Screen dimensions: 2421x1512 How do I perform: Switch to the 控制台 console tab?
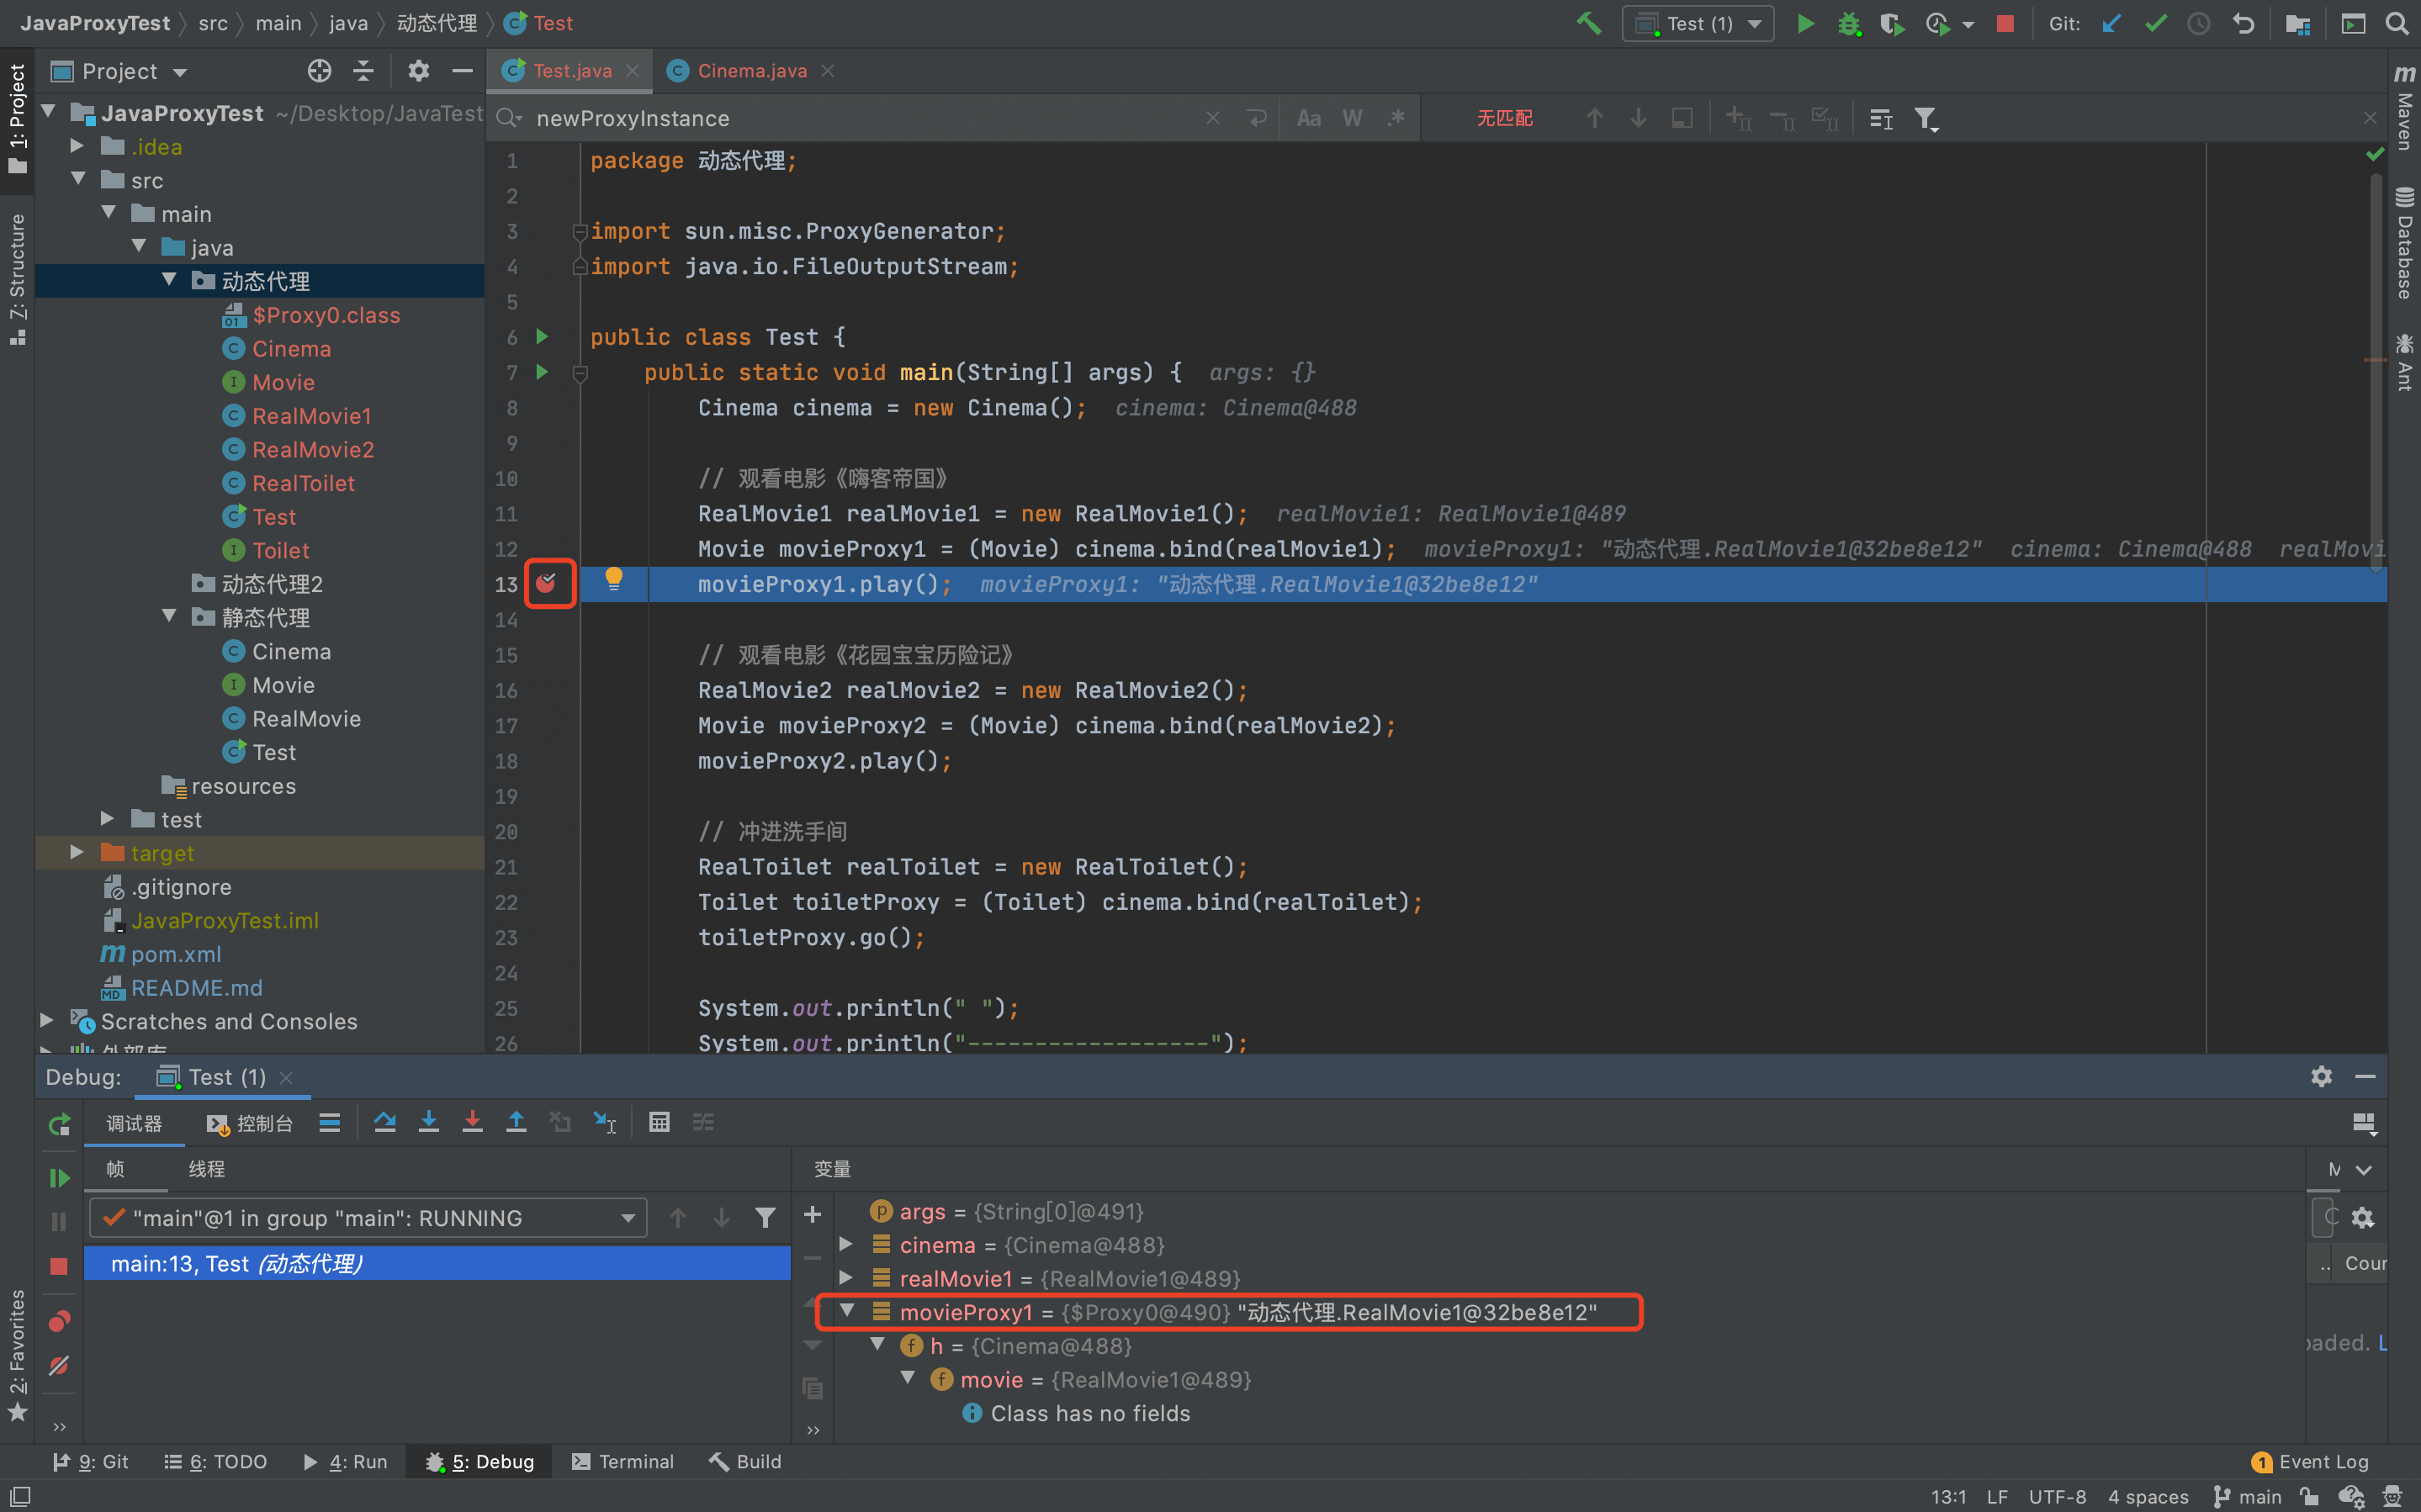pyautogui.click(x=250, y=1123)
